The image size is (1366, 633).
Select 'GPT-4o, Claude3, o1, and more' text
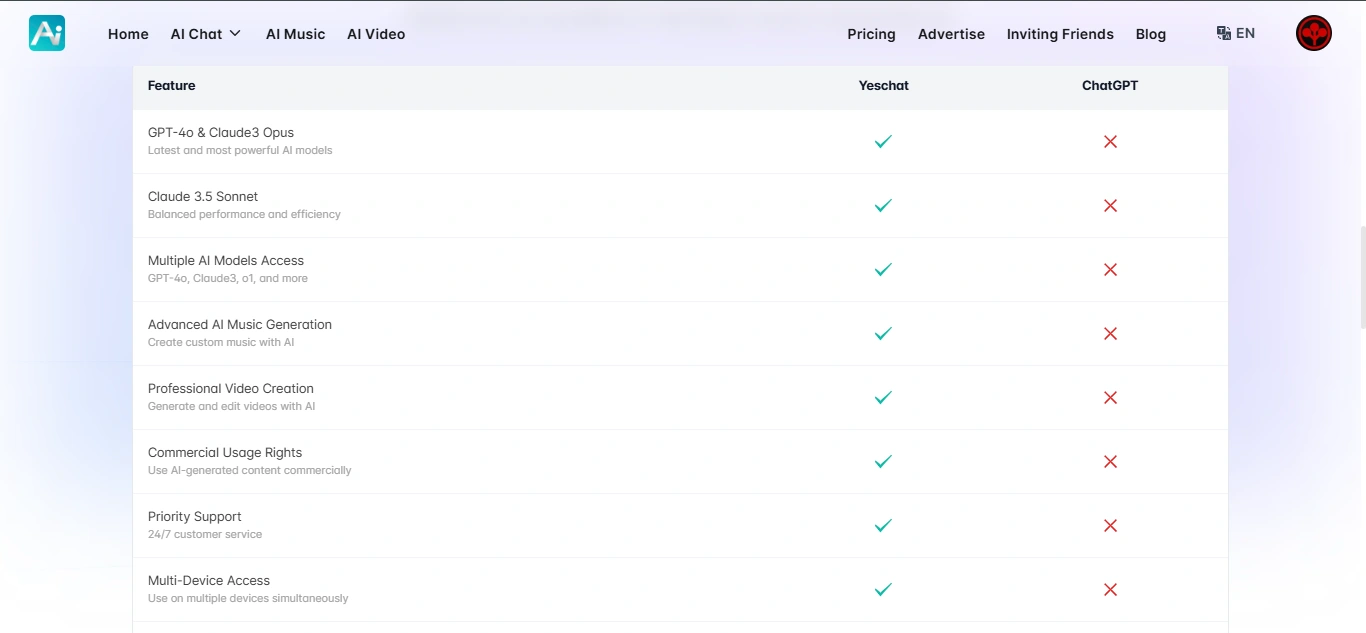click(x=228, y=279)
